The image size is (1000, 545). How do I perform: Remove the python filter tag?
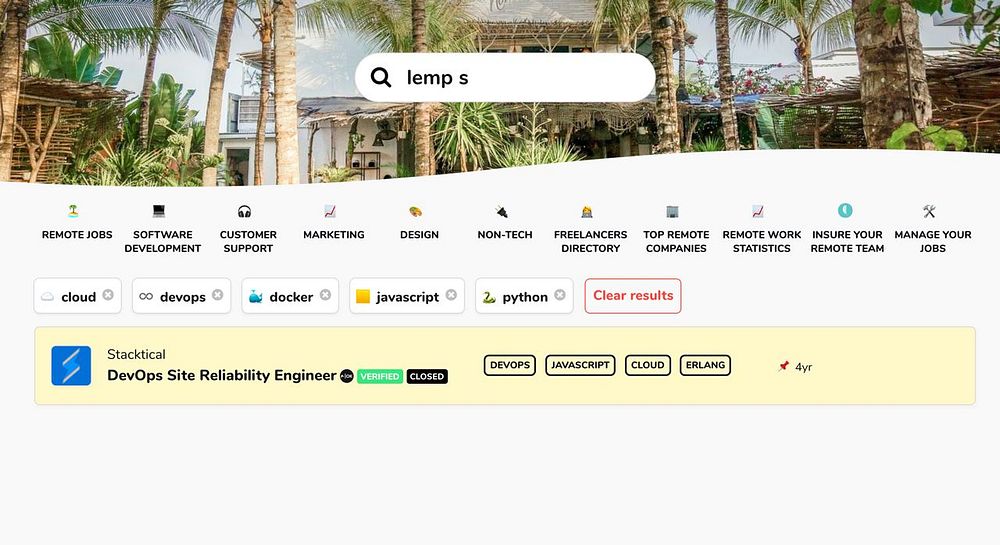(559, 294)
